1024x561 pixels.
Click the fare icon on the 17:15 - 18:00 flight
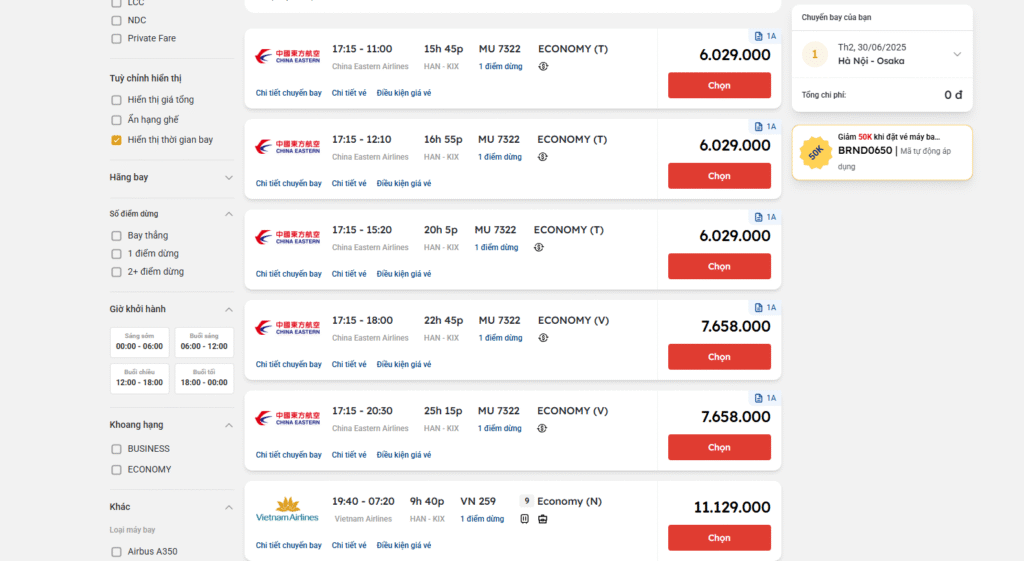tap(544, 338)
